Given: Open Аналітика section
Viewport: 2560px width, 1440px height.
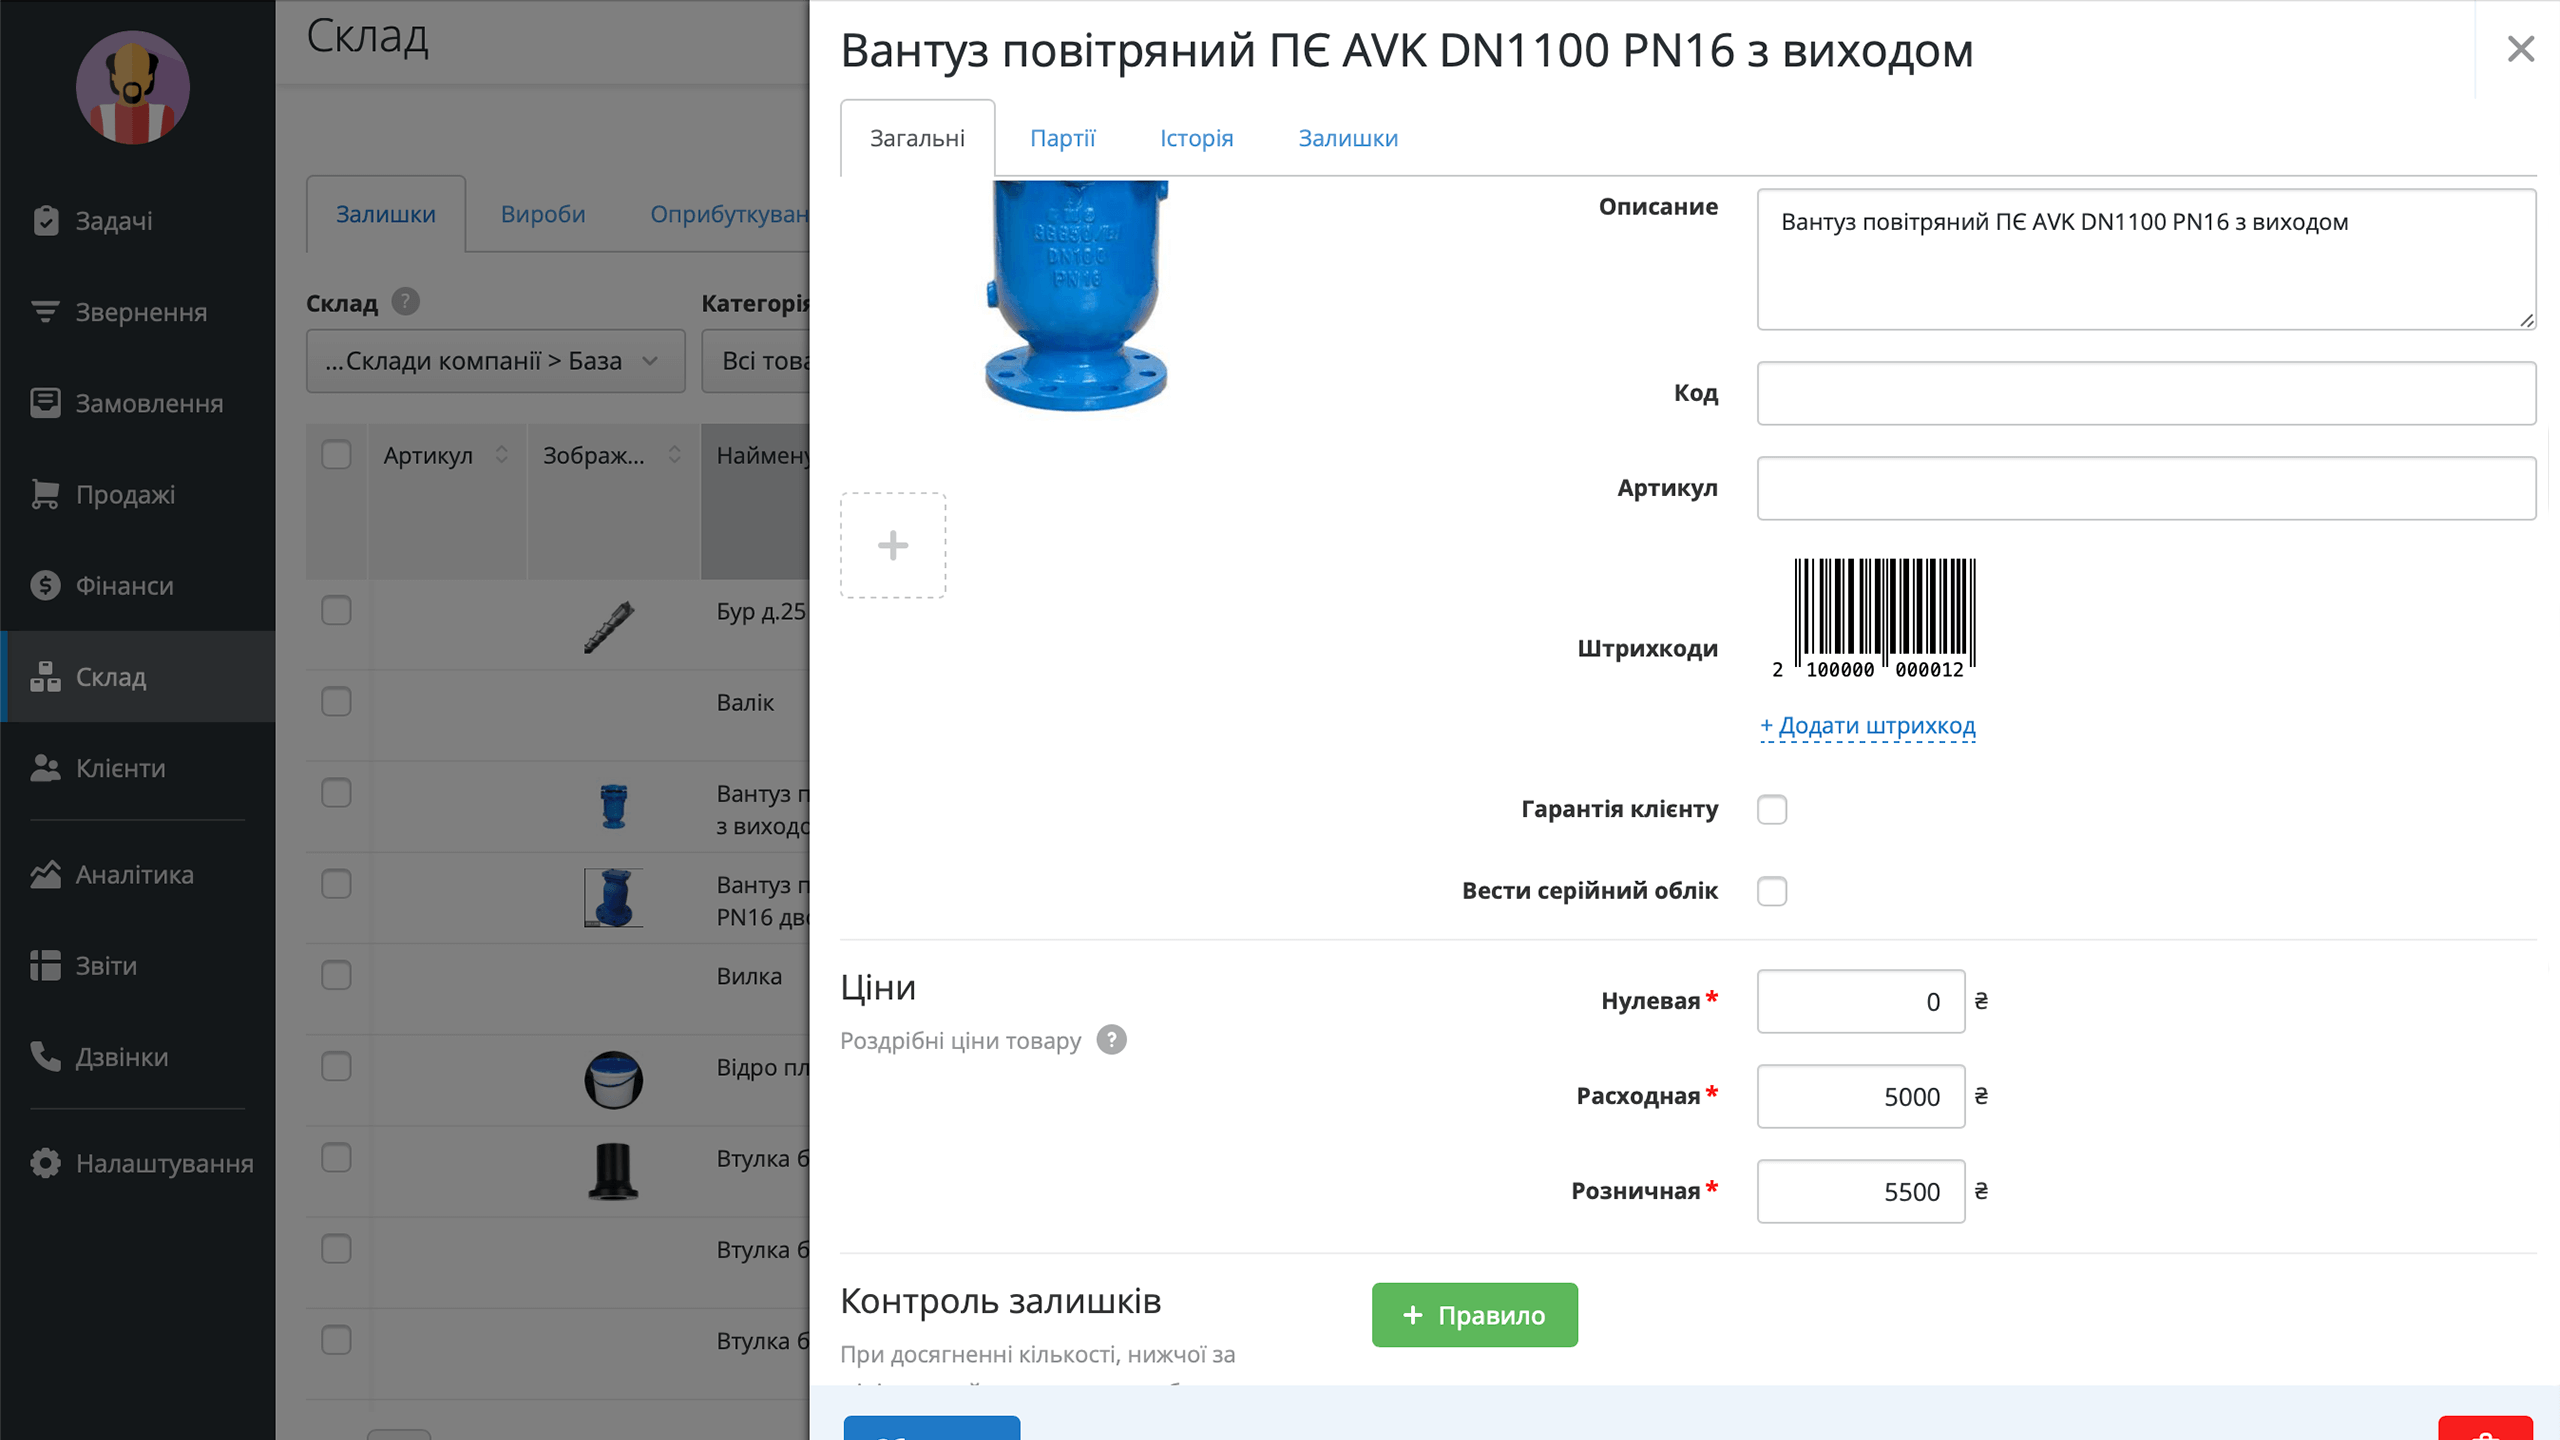Looking at the screenshot, I should pyautogui.click(x=137, y=874).
